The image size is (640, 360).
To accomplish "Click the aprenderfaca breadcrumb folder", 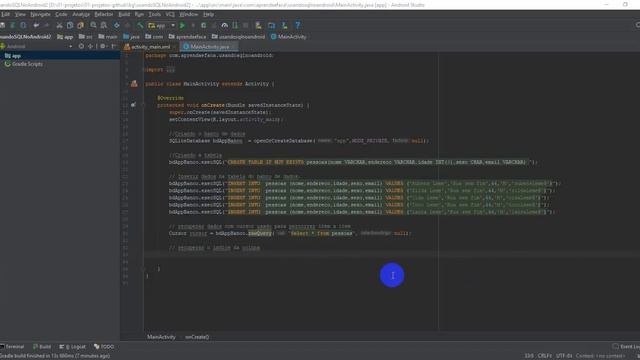I will point(187,37).
